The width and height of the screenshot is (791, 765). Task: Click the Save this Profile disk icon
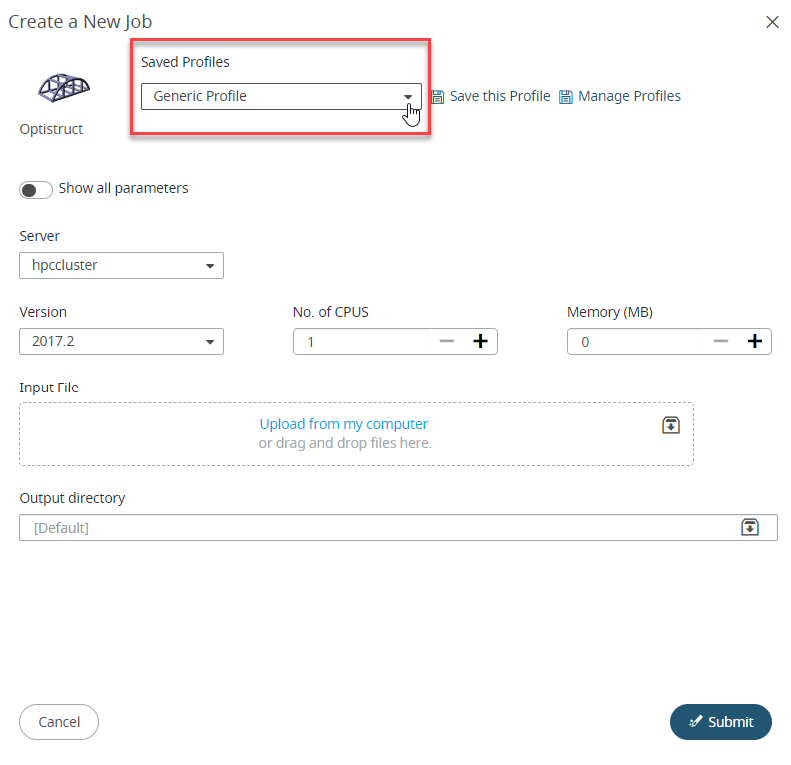click(437, 97)
